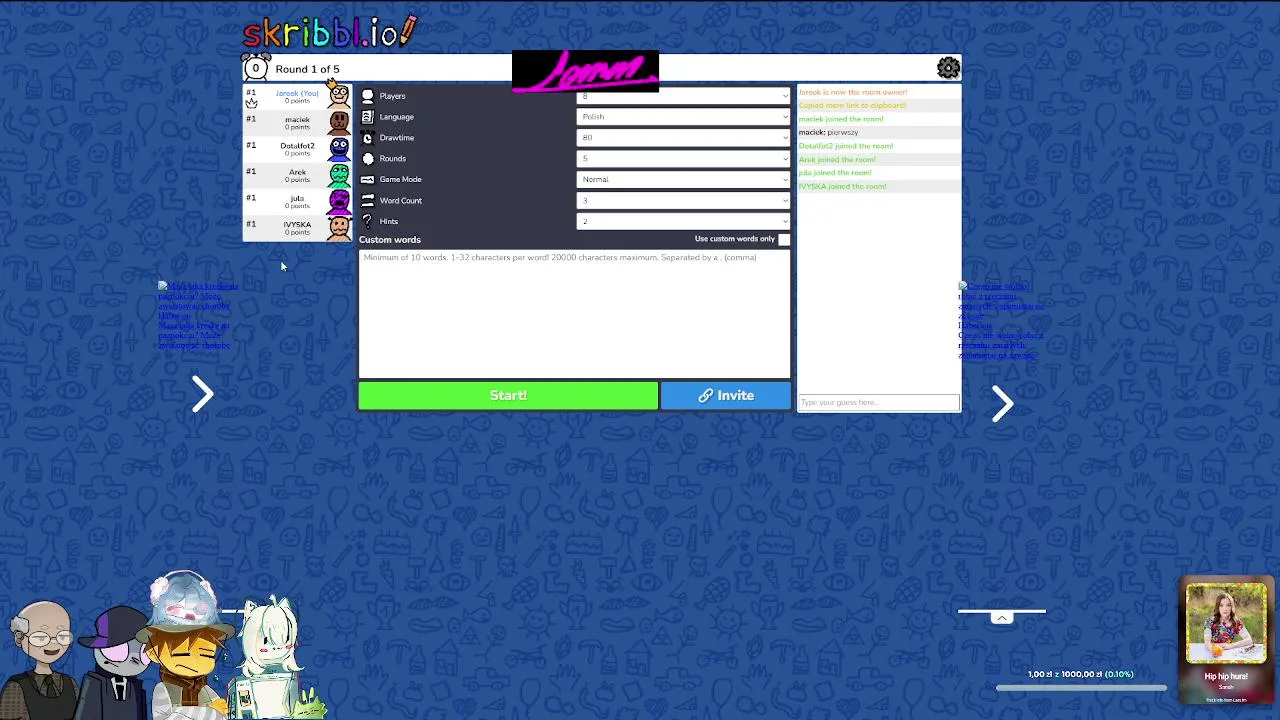Click the pink signature banner

pos(585,71)
